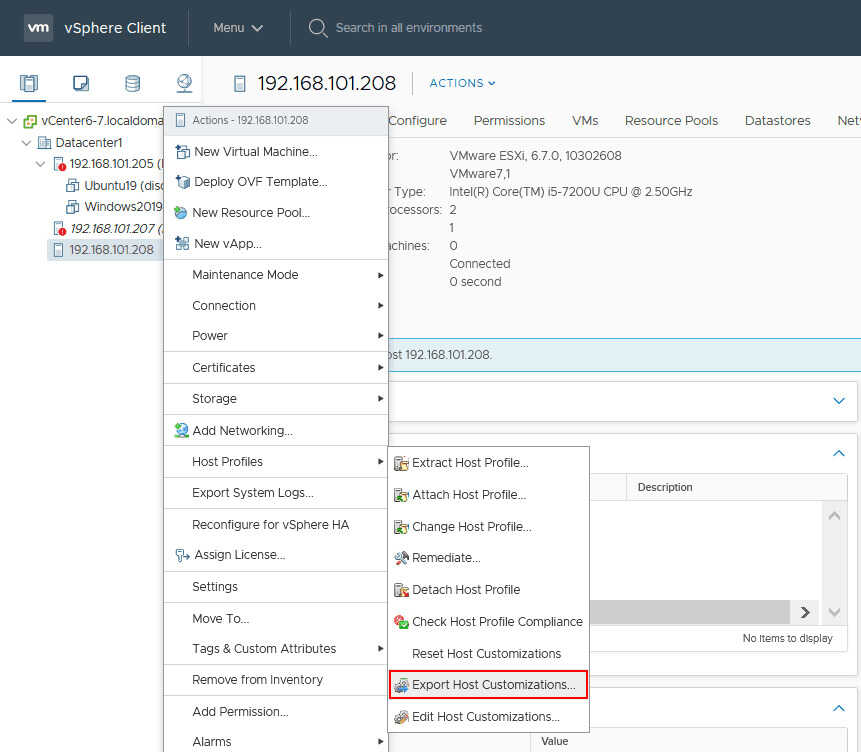
Task: Click Windows2019 virtual machine icon
Action: 72,207
